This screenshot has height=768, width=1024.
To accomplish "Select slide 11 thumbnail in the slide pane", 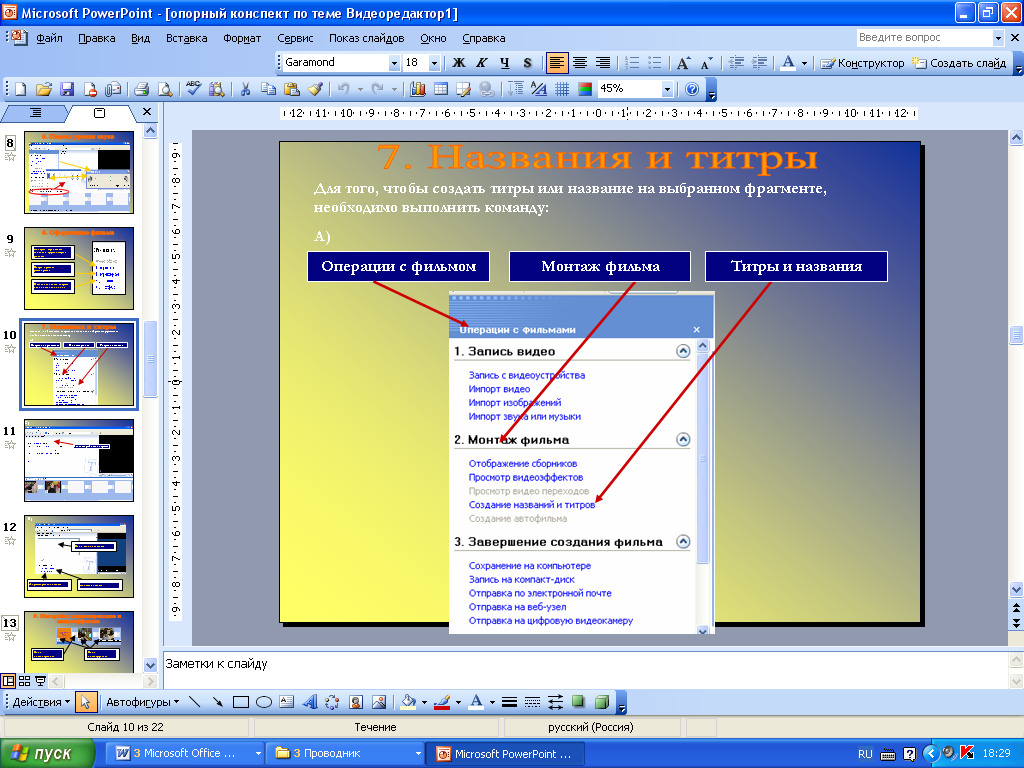I will pyautogui.click(x=79, y=460).
